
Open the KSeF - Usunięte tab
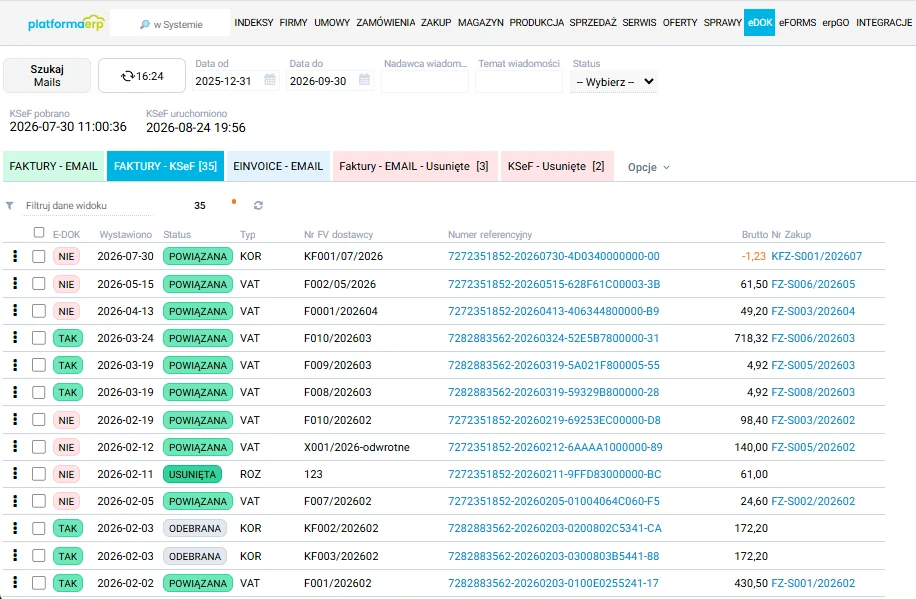(x=557, y=166)
